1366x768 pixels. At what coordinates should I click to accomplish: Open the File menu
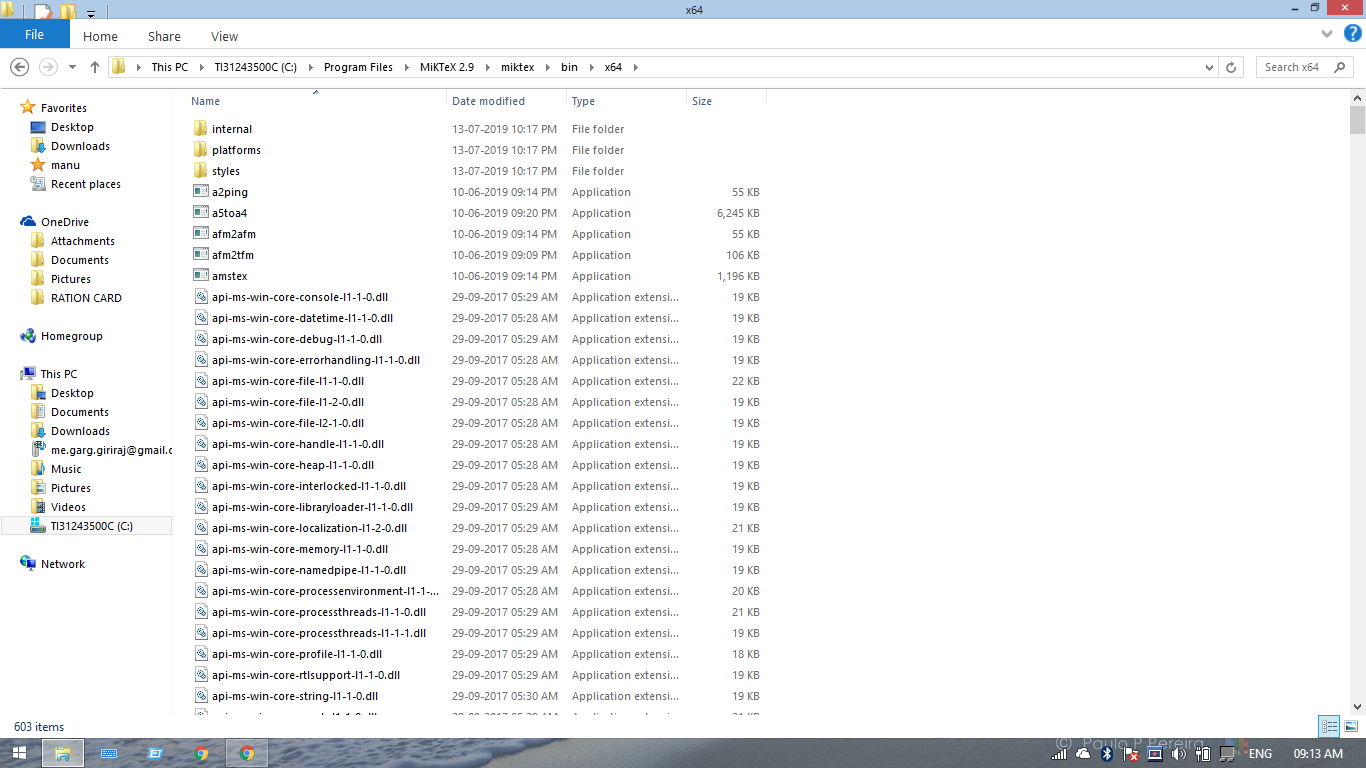click(34, 33)
